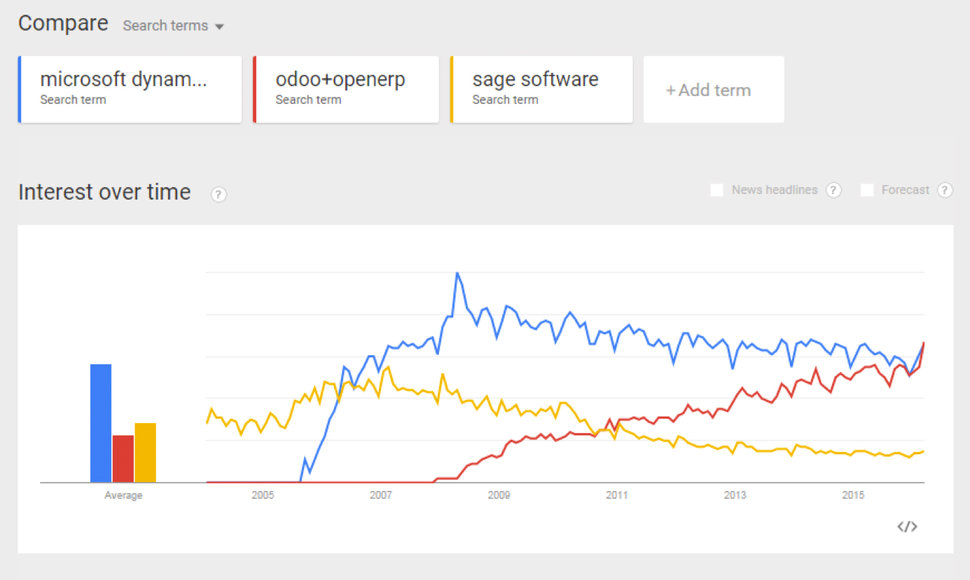Tick the Forecast checkbox

[867, 190]
